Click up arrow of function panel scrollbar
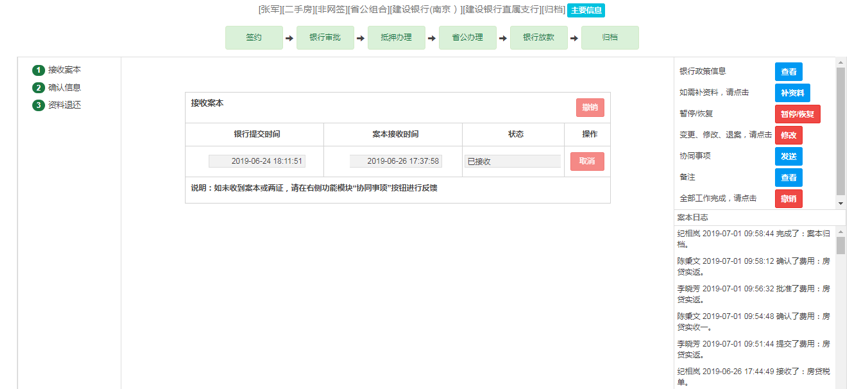 click(841, 62)
